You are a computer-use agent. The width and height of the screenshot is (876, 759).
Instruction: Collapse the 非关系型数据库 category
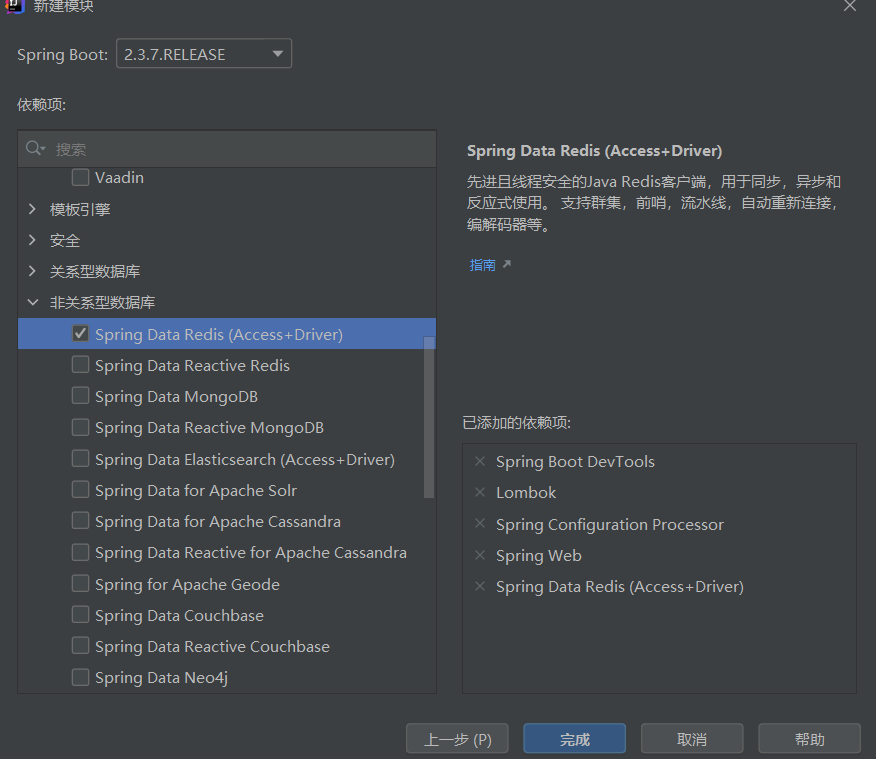(x=32, y=303)
